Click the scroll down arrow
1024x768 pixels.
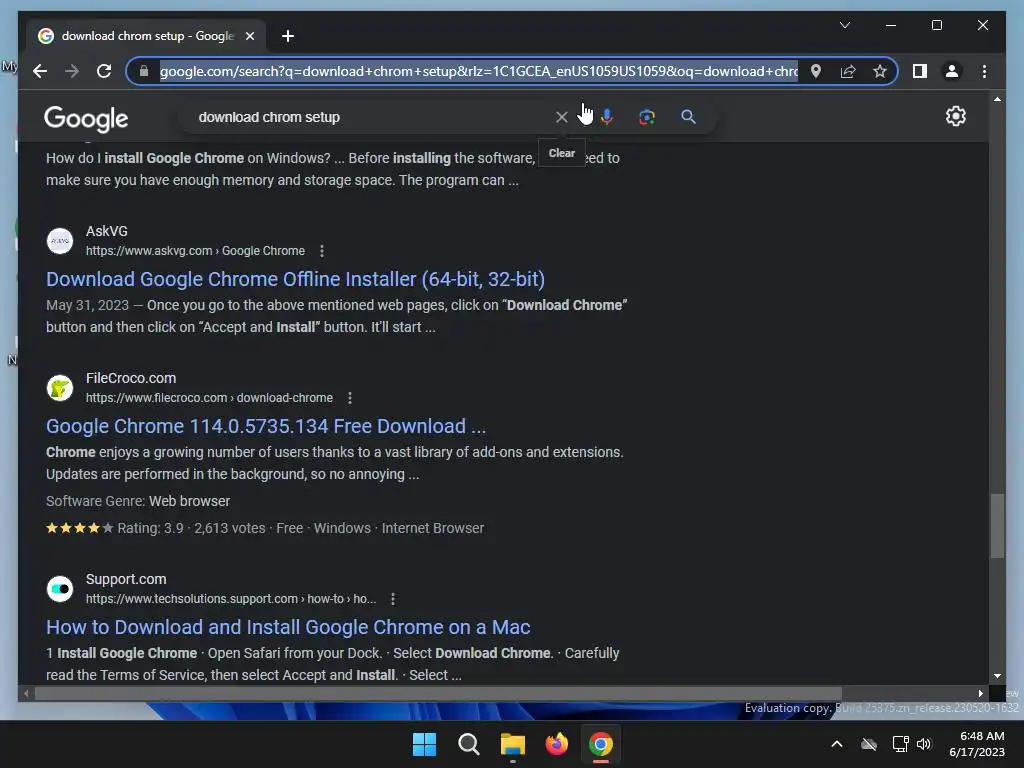pyautogui.click(x=997, y=676)
